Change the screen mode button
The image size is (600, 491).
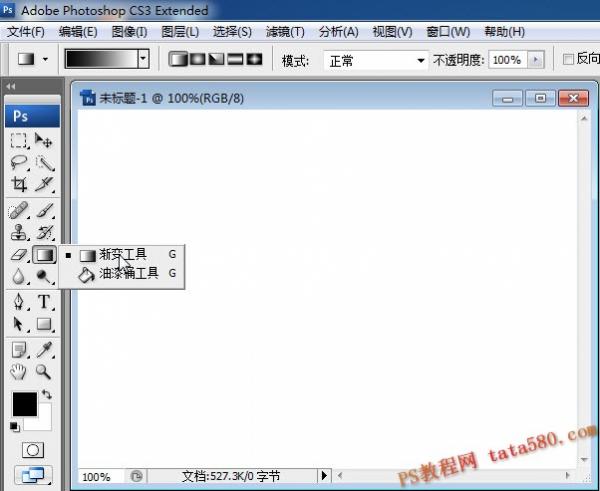tap(33, 475)
